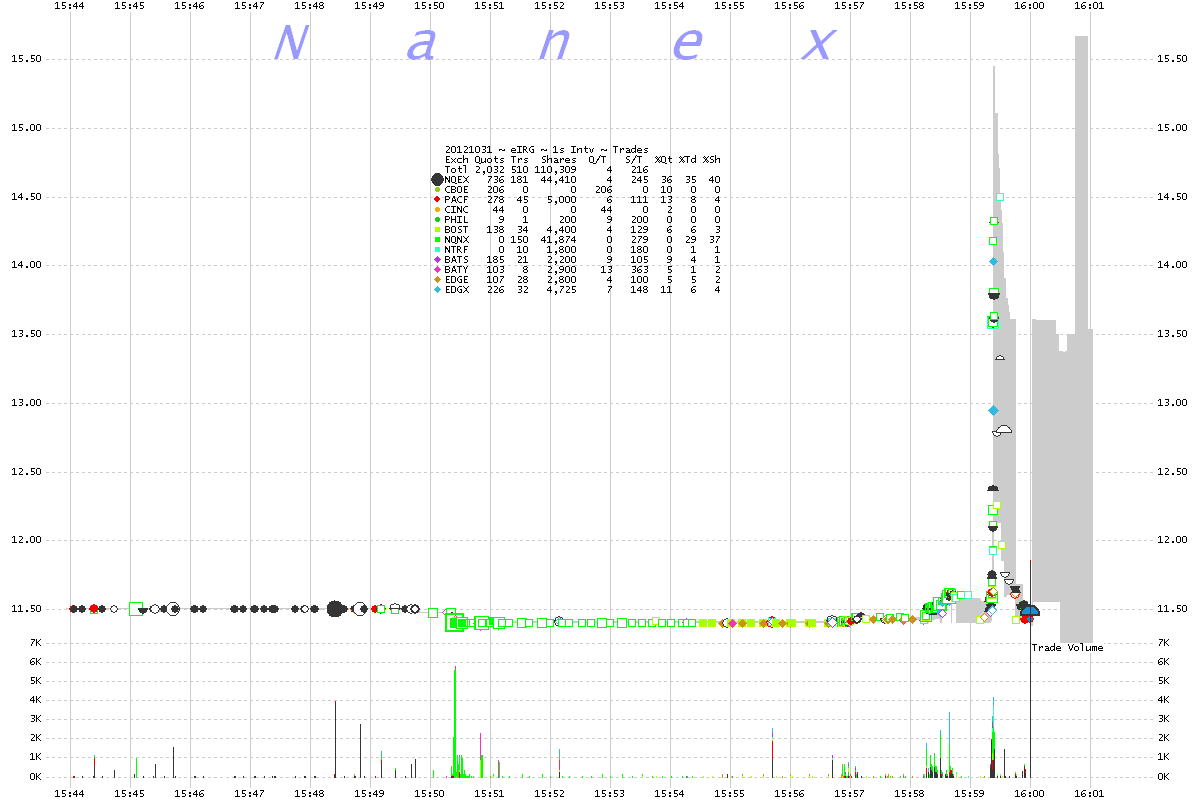Click the blue half-circle trade marker at 16:00
The width and height of the screenshot is (1200, 800).
1031,610
